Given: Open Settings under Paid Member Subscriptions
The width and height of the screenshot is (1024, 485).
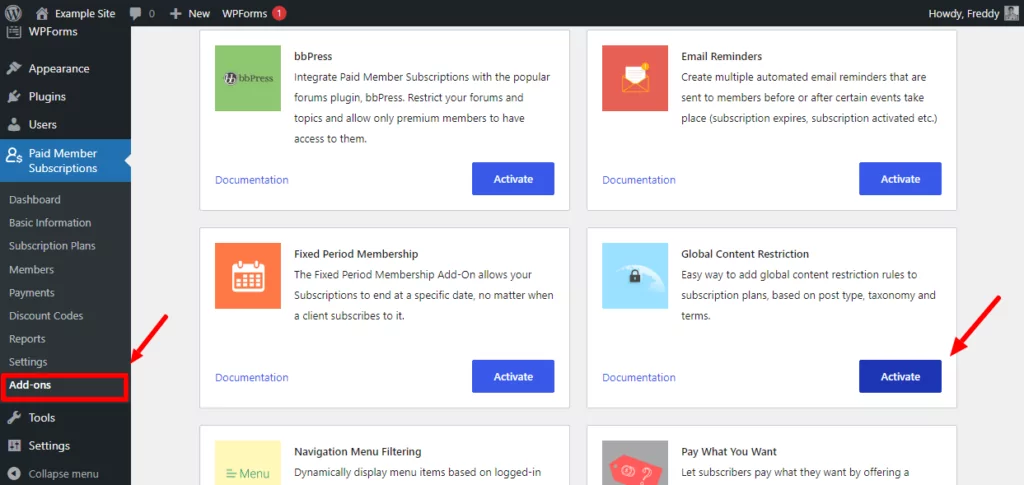Looking at the screenshot, I should 28,362.
